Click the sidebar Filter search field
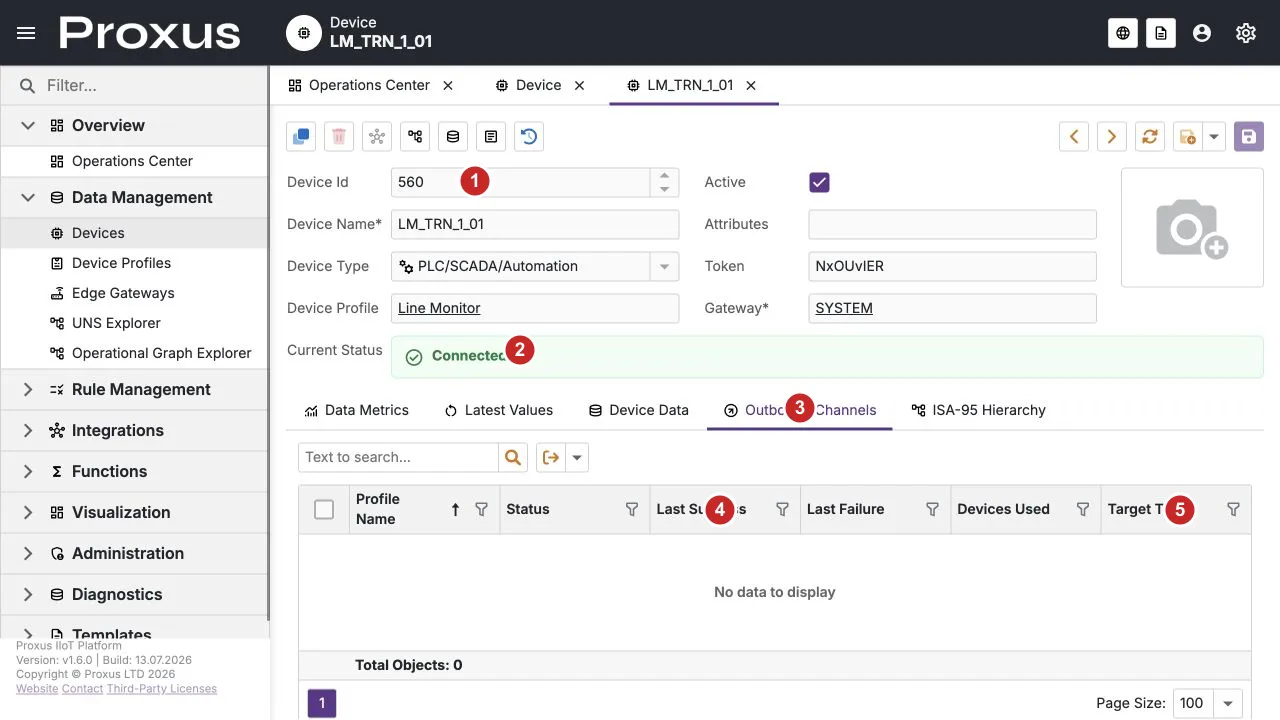Viewport: 1280px width, 720px height. pyautogui.click(x=134, y=86)
